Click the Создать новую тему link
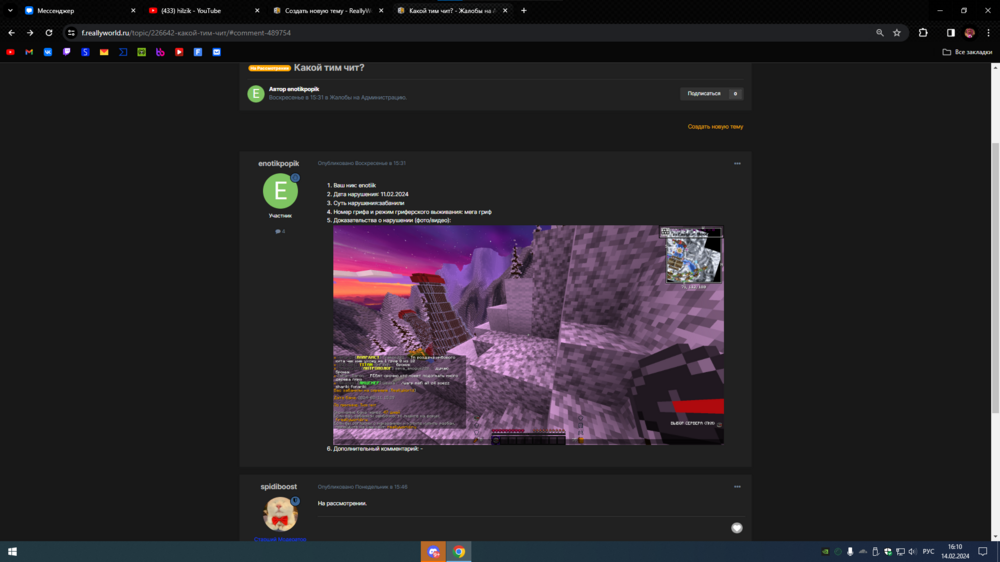Image resolution: width=1000 pixels, height=562 pixels. tap(715, 126)
